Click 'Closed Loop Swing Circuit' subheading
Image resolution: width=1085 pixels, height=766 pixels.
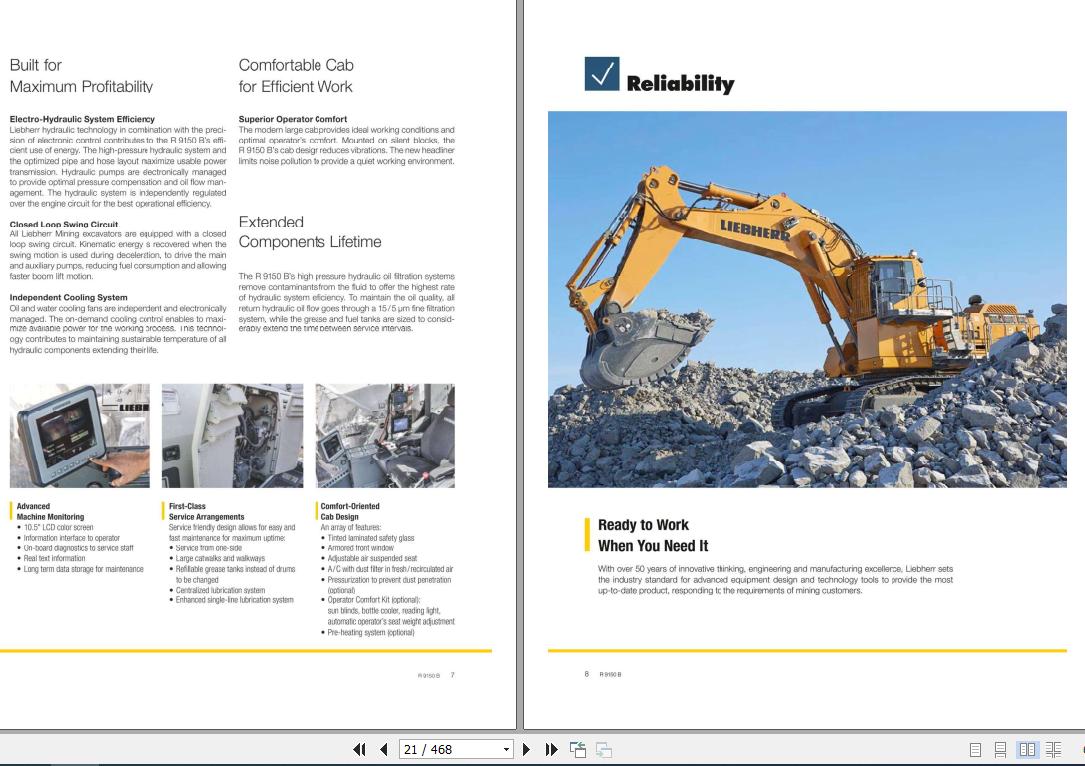(64, 224)
